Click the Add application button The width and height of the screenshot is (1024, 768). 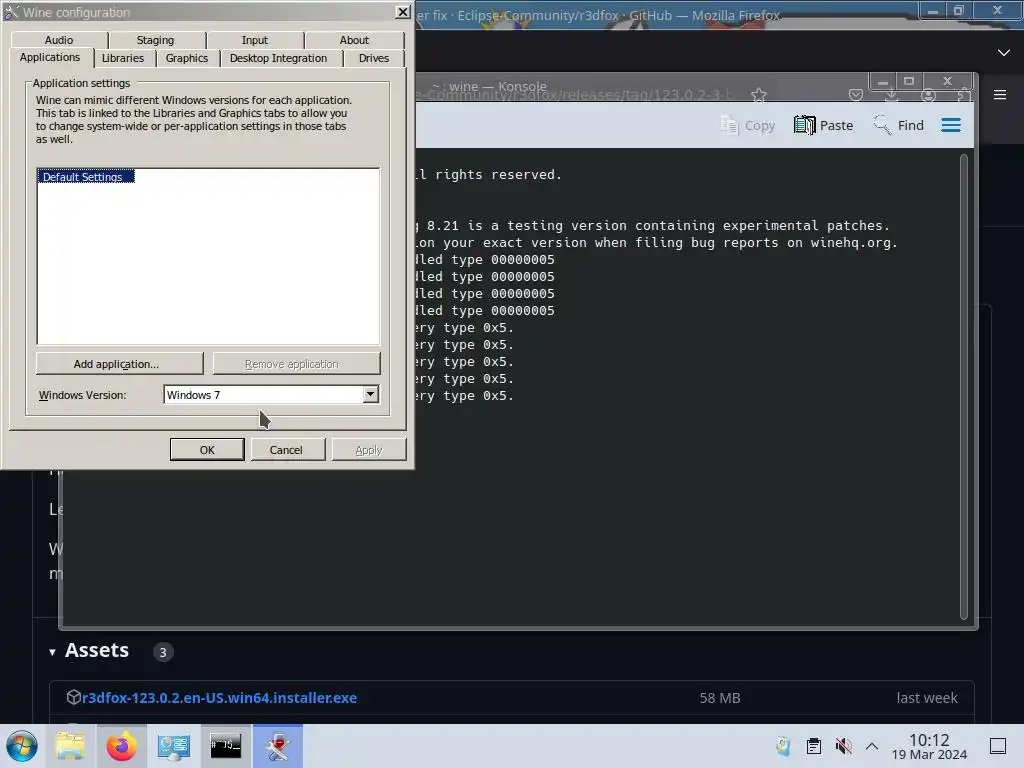coord(120,364)
